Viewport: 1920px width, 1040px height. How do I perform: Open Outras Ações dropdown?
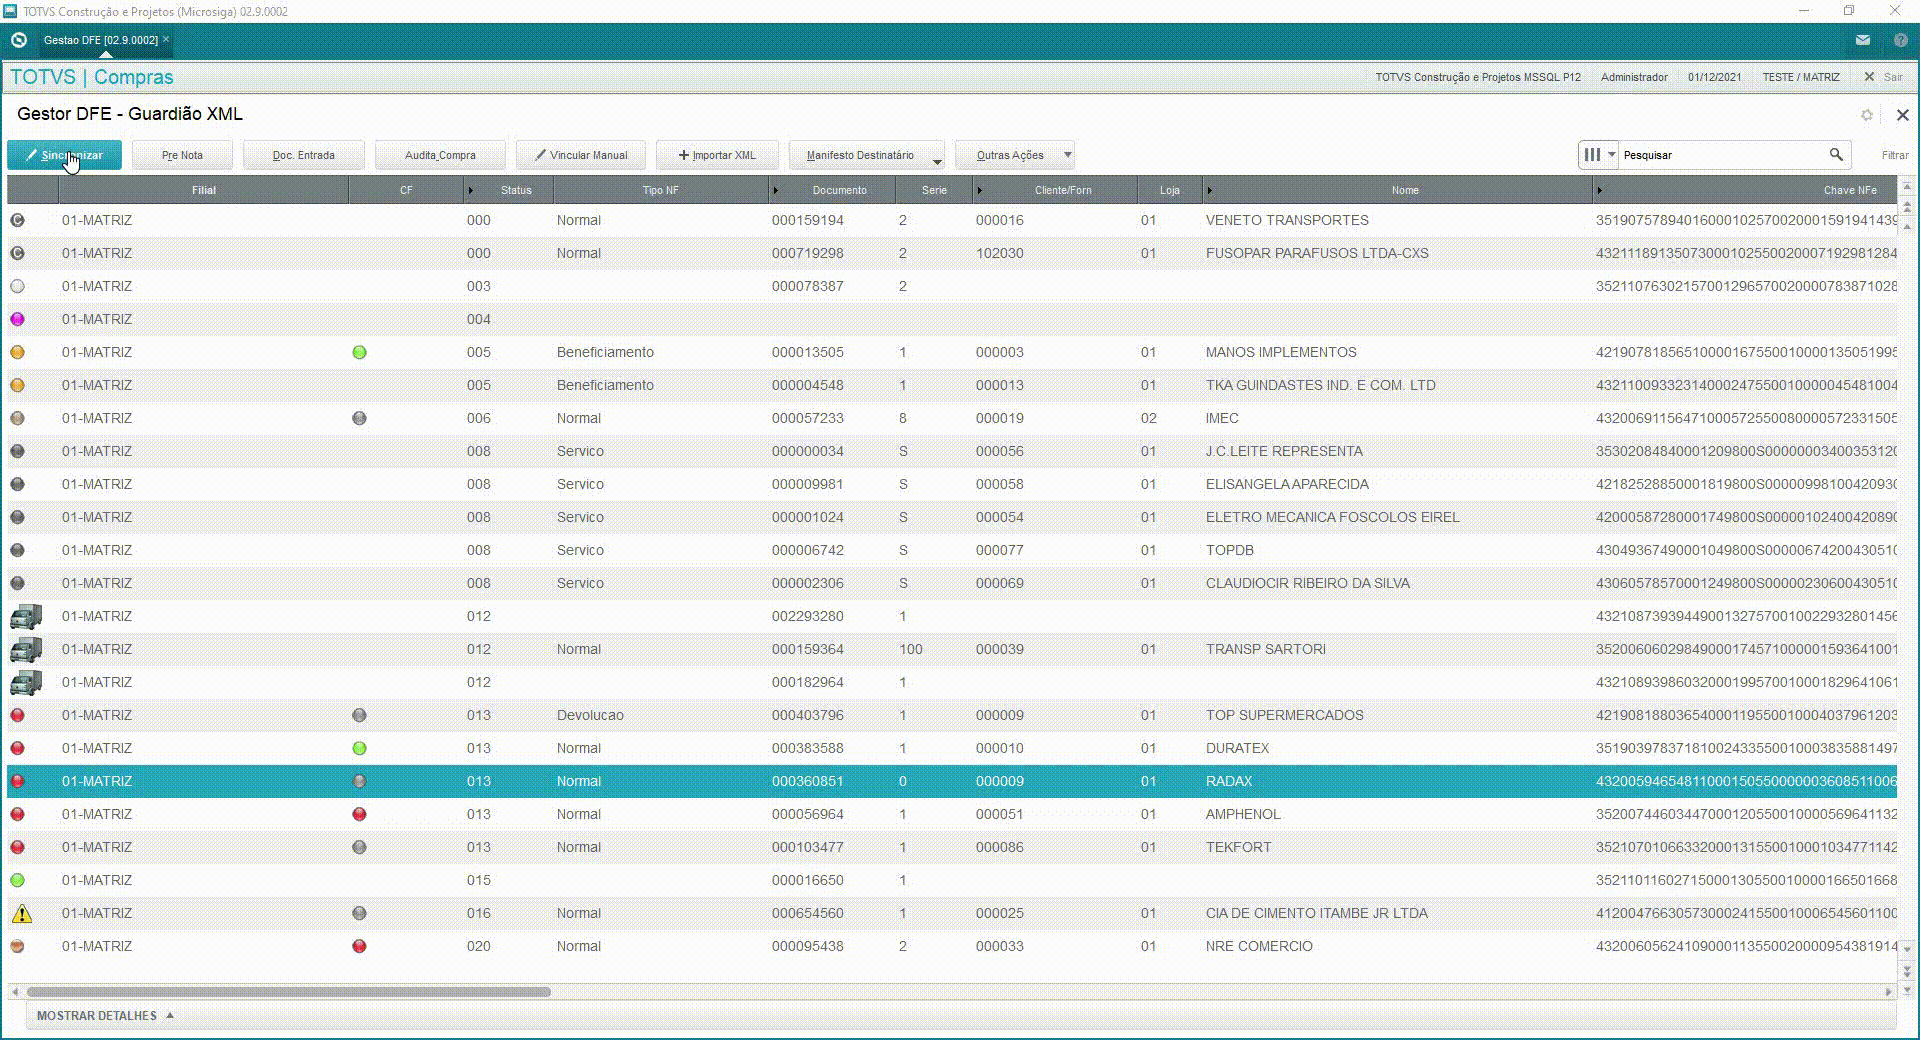[1015, 155]
